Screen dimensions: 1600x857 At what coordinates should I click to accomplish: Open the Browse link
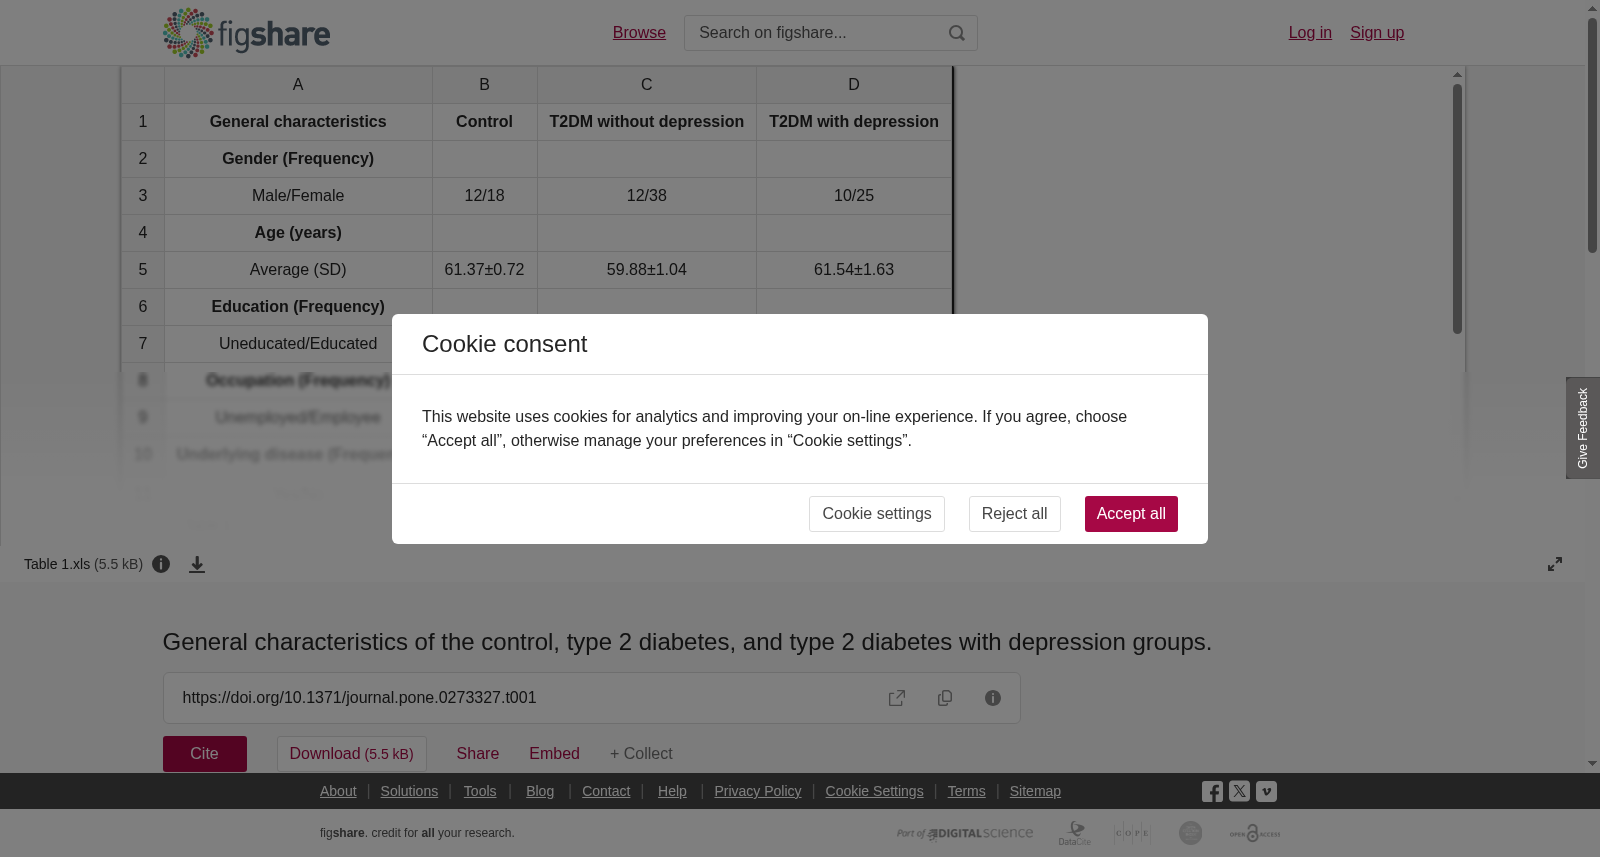(639, 33)
